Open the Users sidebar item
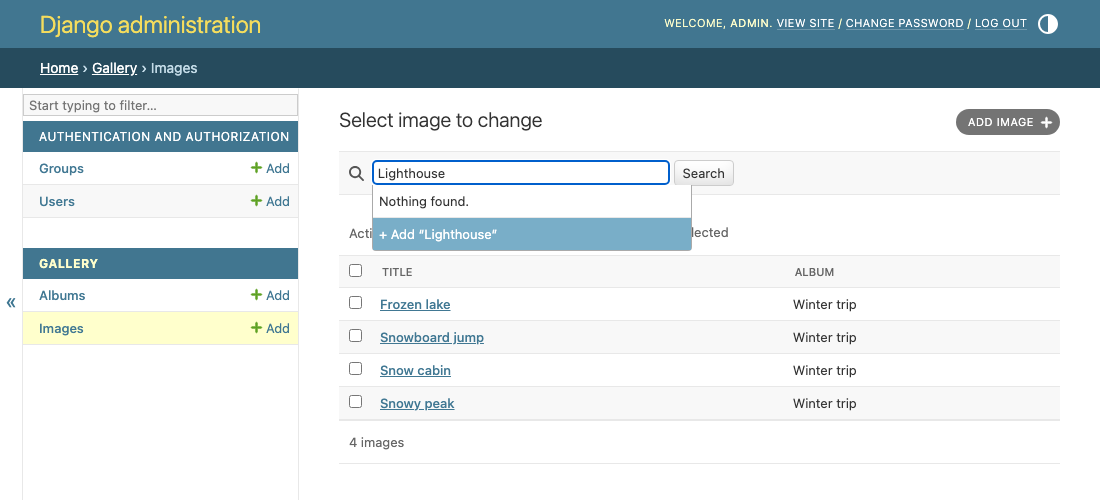This screenshot has height=500, width=1100. click(57, 201)
